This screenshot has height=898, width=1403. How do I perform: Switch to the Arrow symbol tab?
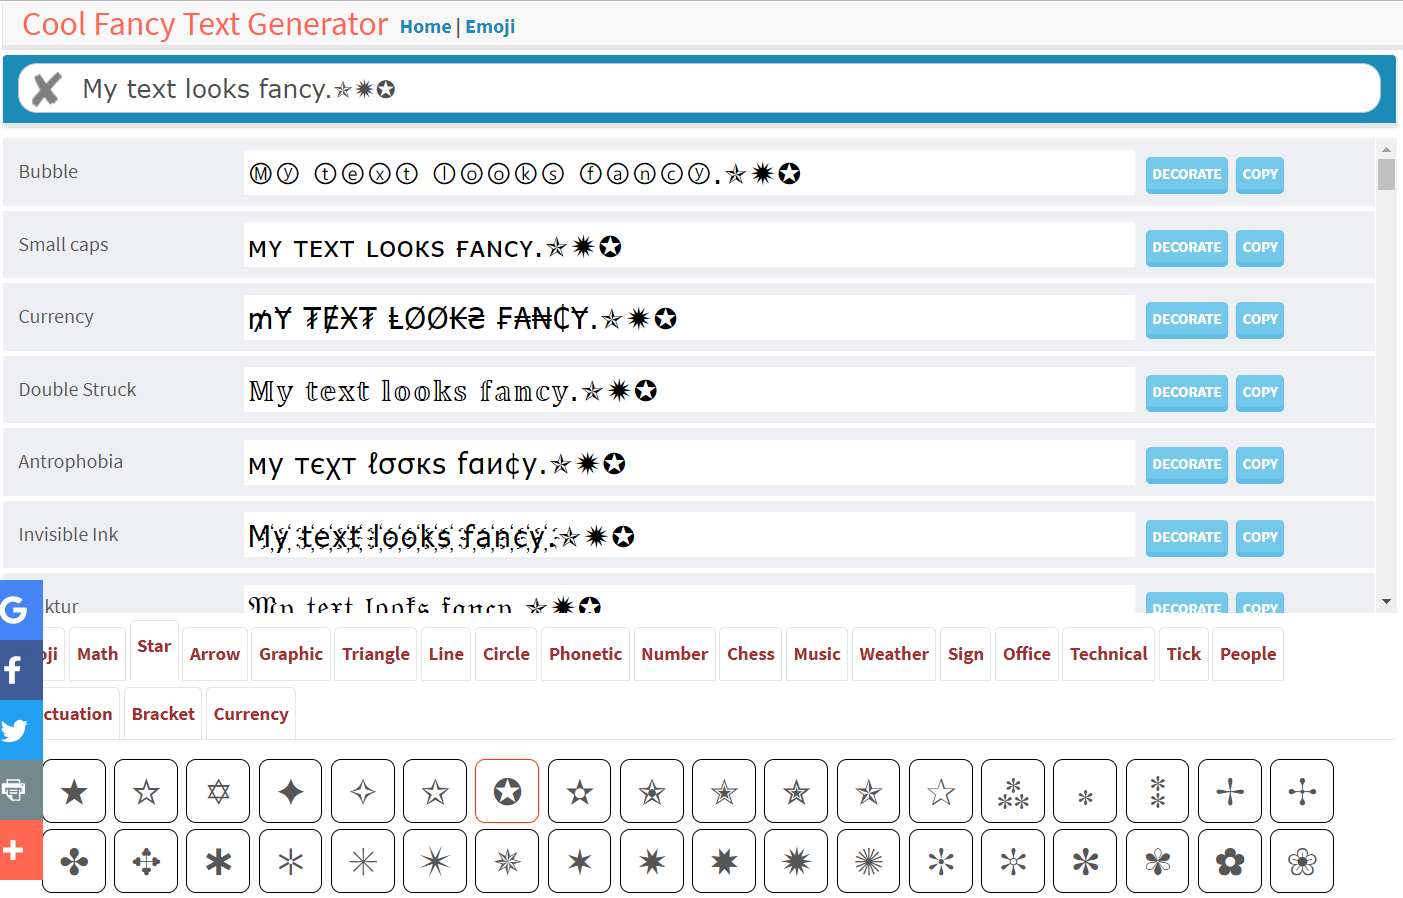(215, 654)
